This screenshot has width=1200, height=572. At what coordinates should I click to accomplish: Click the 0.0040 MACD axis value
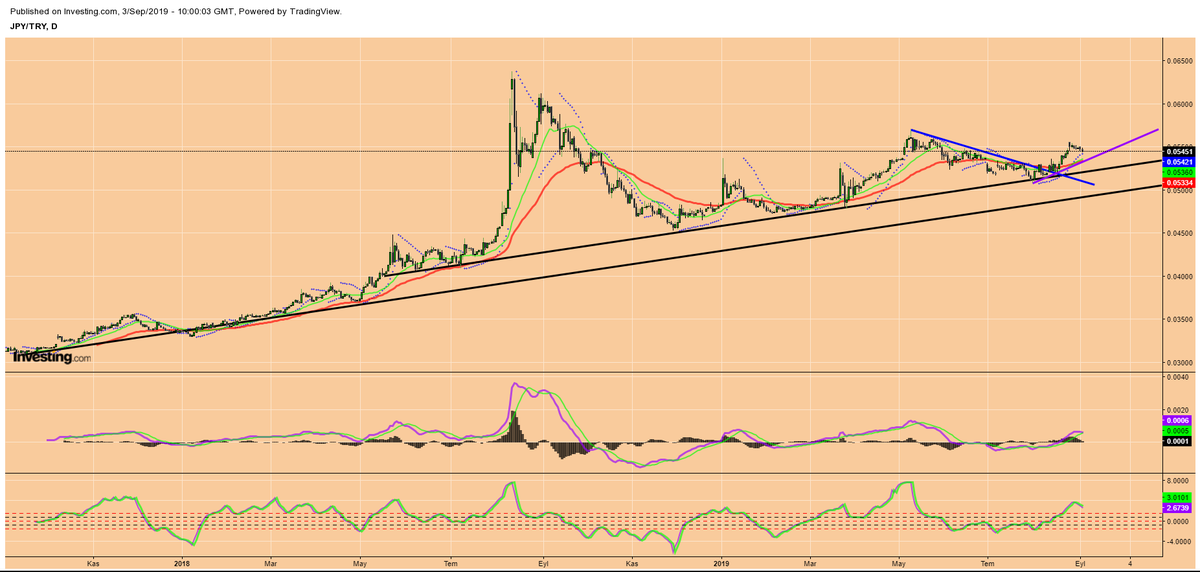click(1178, 377)
